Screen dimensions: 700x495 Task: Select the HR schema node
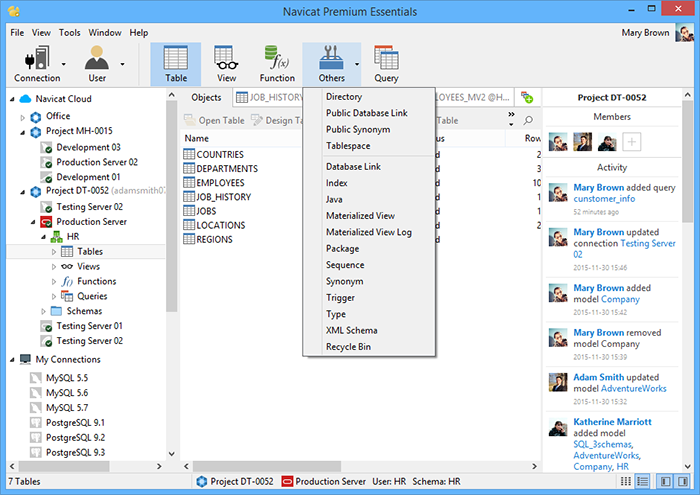[x=73, y=237]
